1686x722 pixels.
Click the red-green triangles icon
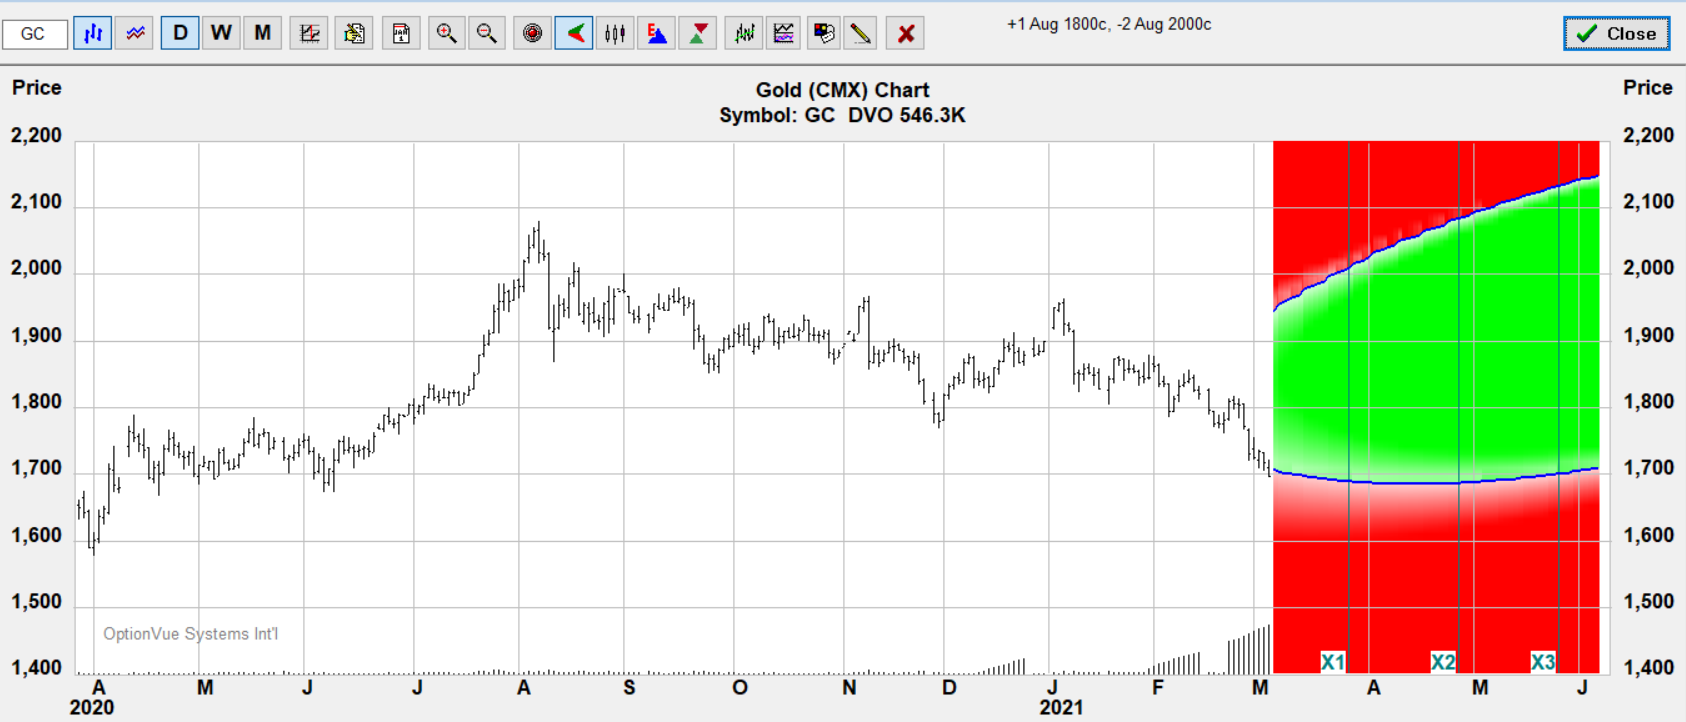click(698, 33)
